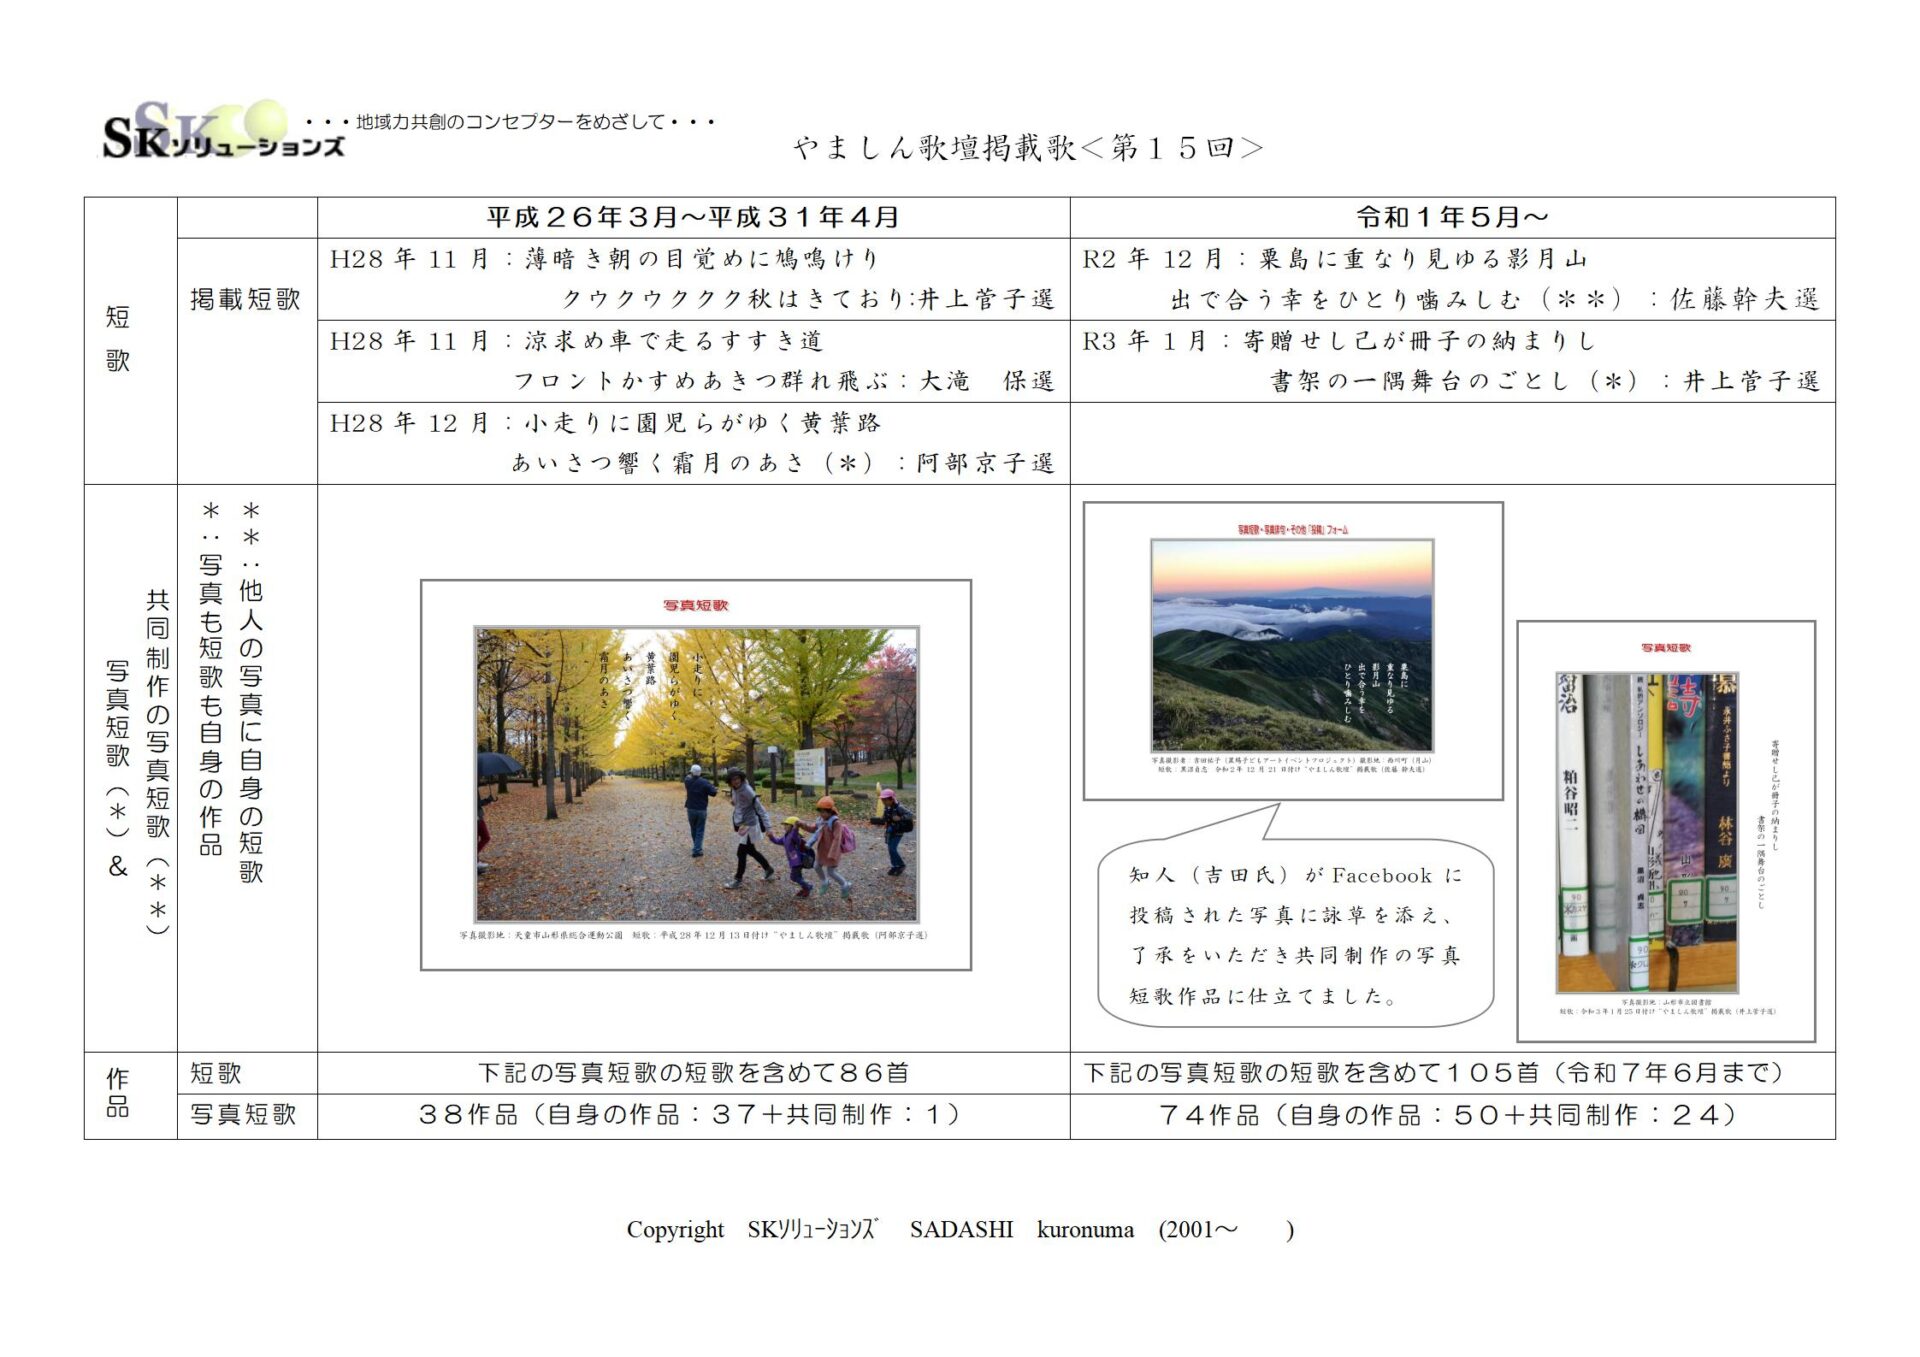Click the SKソリューションズ logo
The width and height of the screenshot is (1920, 1357).
tap(223, 132)
